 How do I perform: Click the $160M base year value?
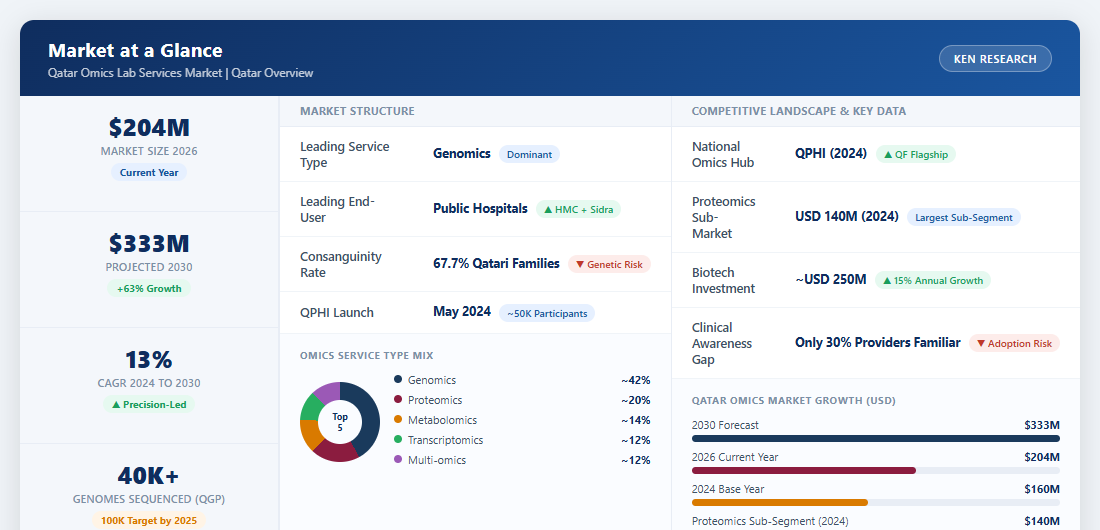click(x=1042, y=489)
